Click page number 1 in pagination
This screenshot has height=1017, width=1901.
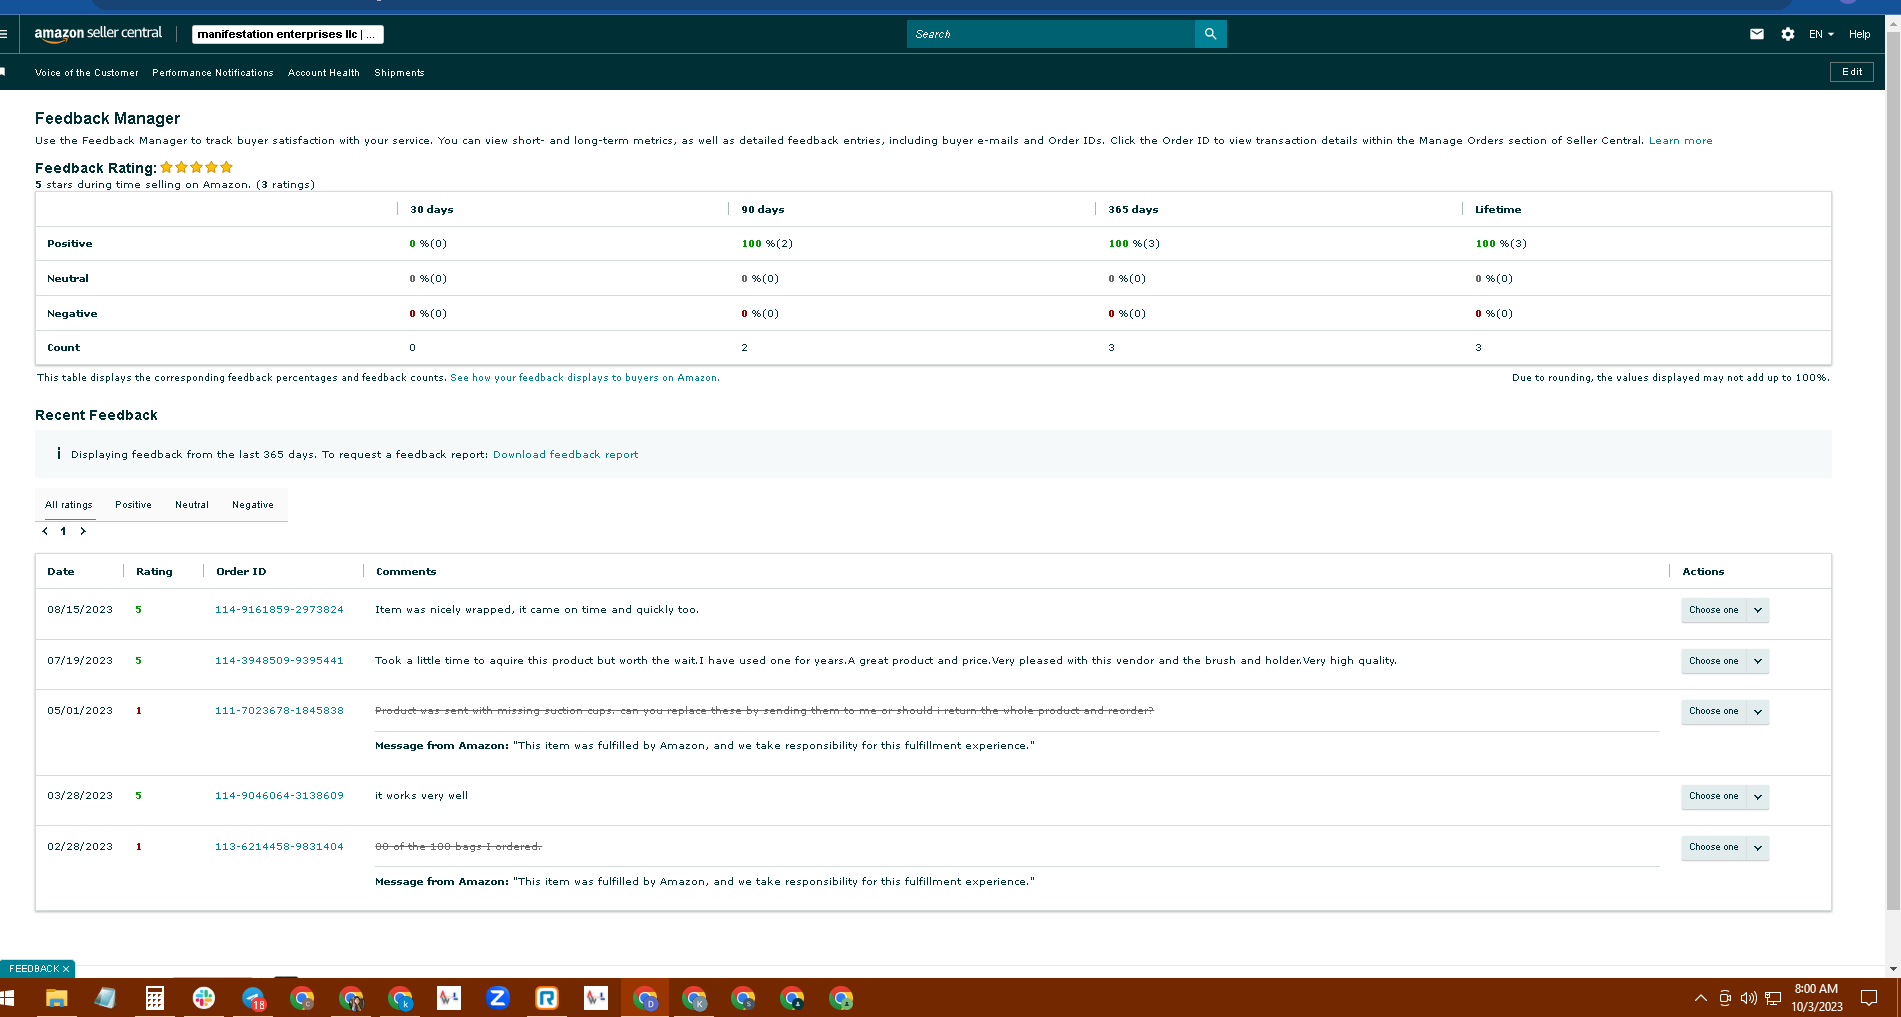click(x=63, y=531)
